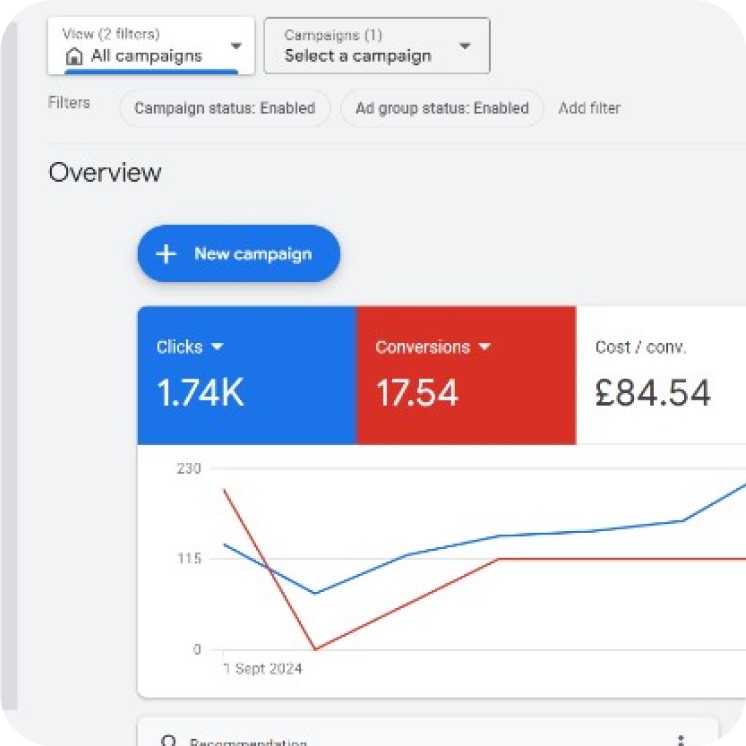Click the Cost / conv. metric card
Viewport: 746px width, 746px height.
click(660, 375)
